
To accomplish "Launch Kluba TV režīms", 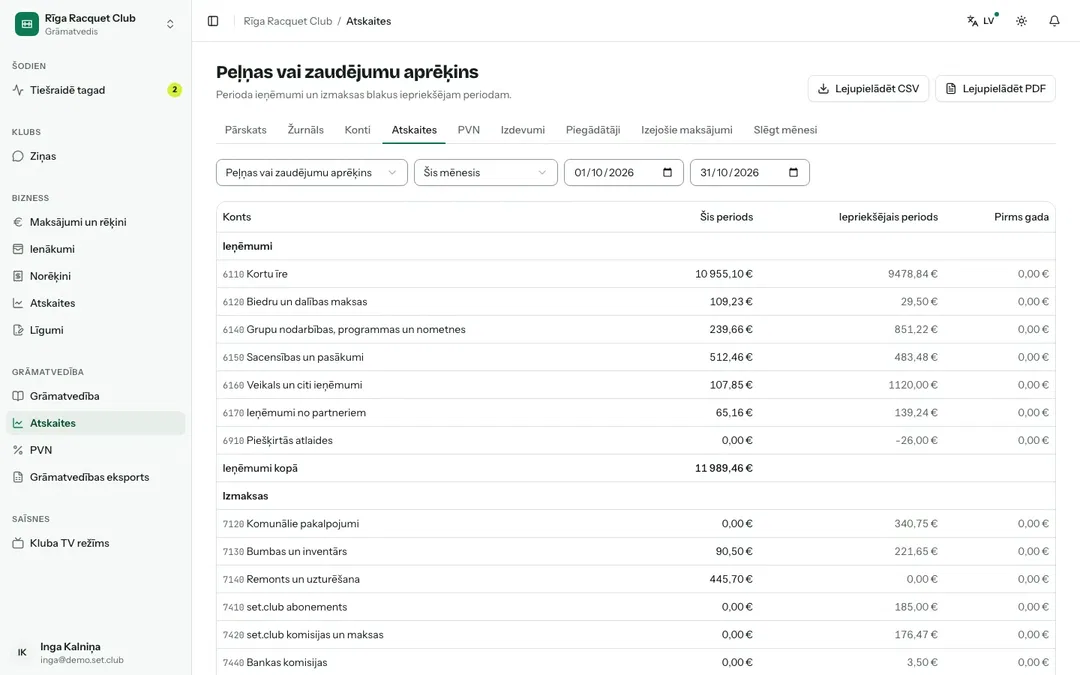I will (96, 543).
